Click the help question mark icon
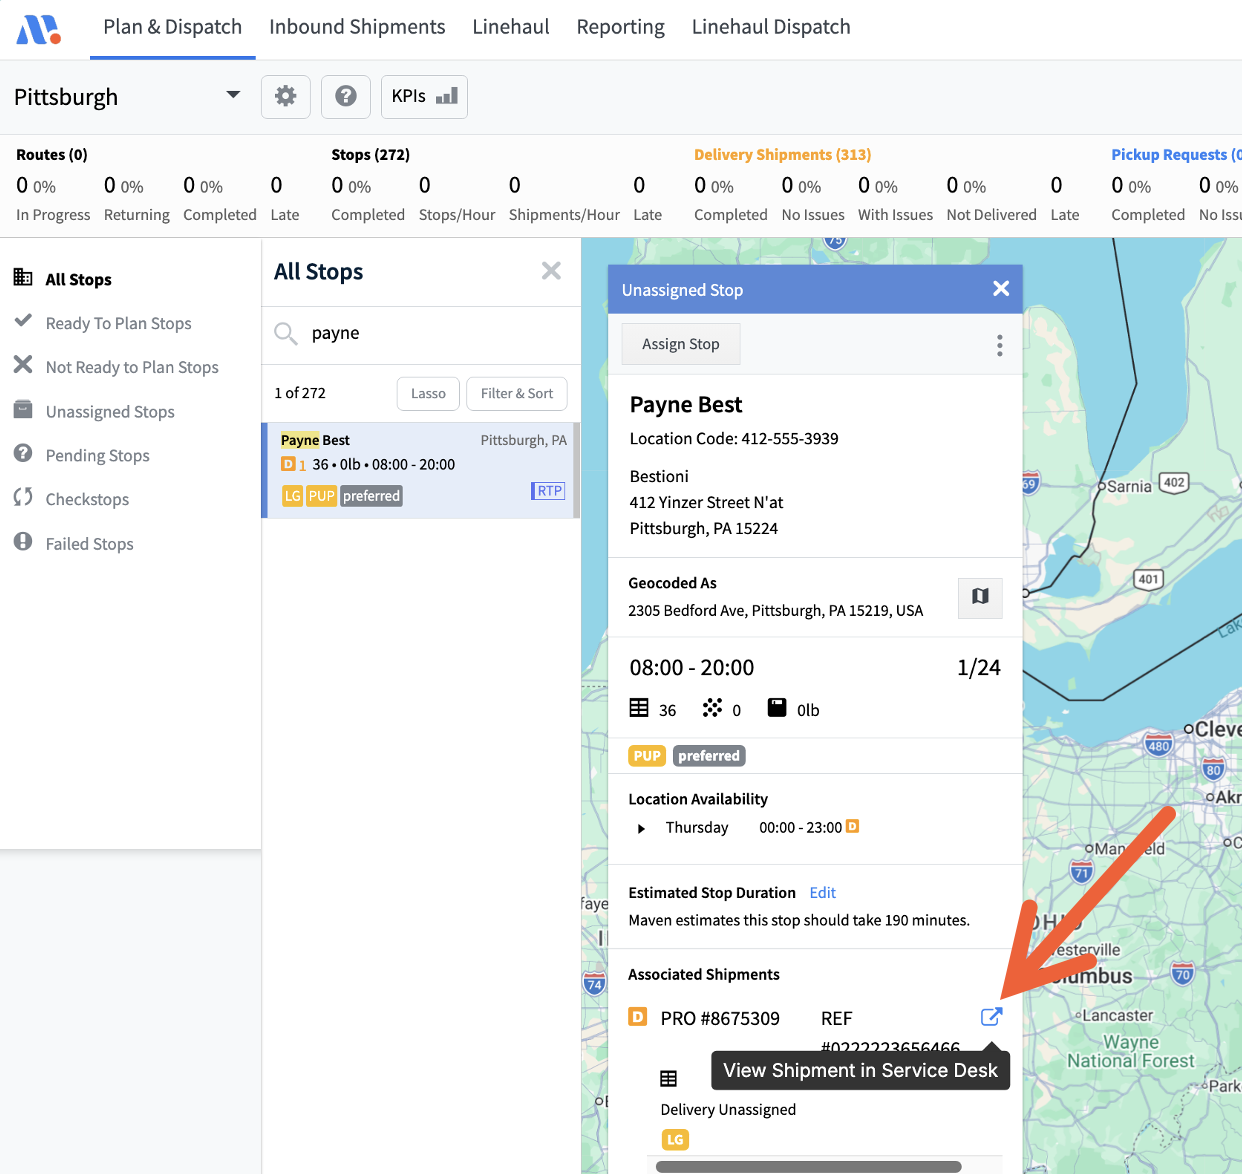 click(x=346, y=97)
